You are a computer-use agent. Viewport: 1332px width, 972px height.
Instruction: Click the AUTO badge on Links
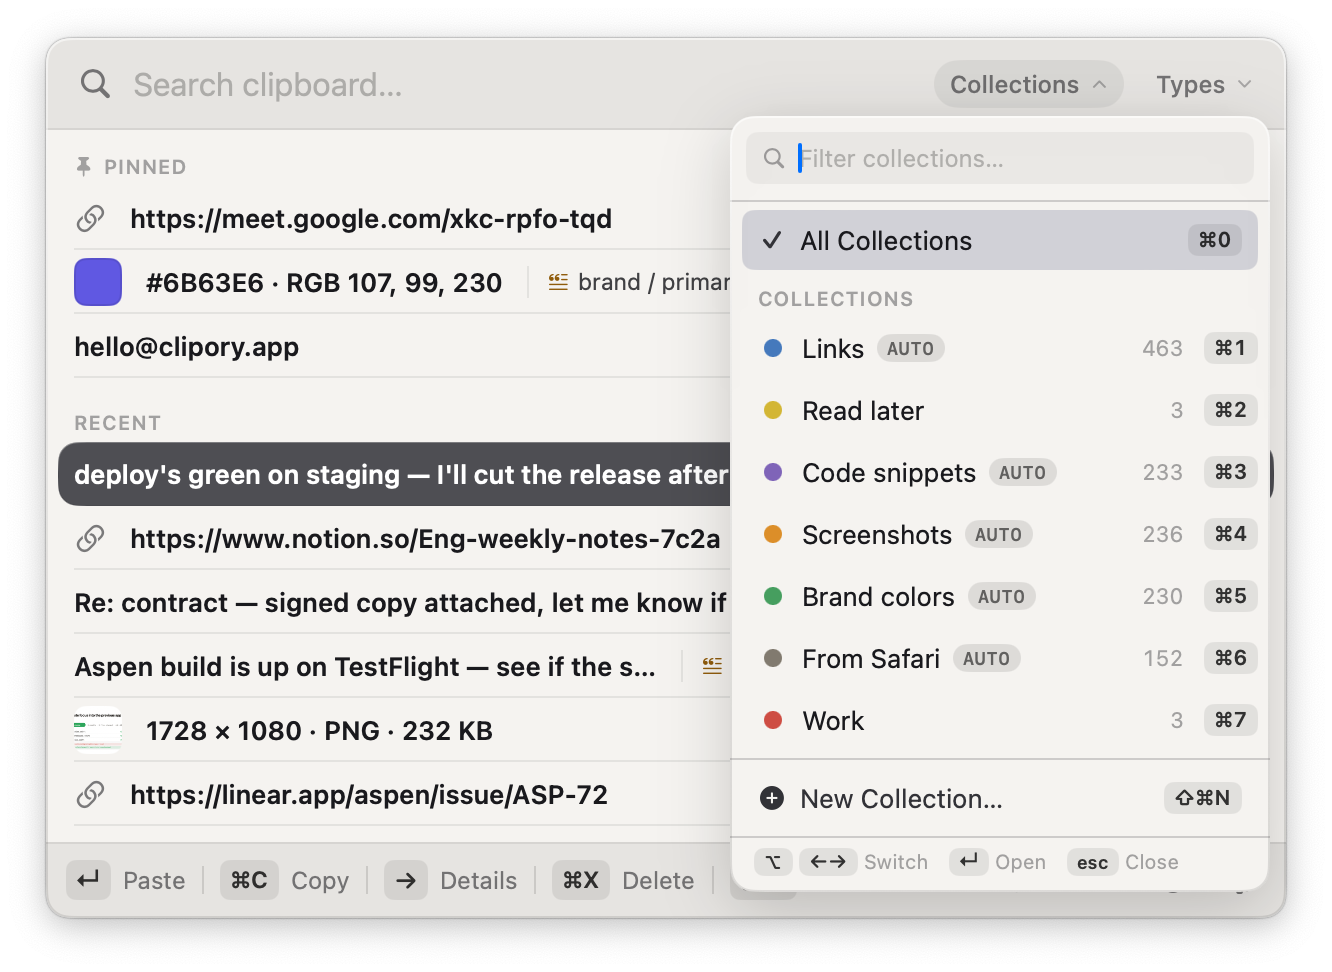click(910, 348)
